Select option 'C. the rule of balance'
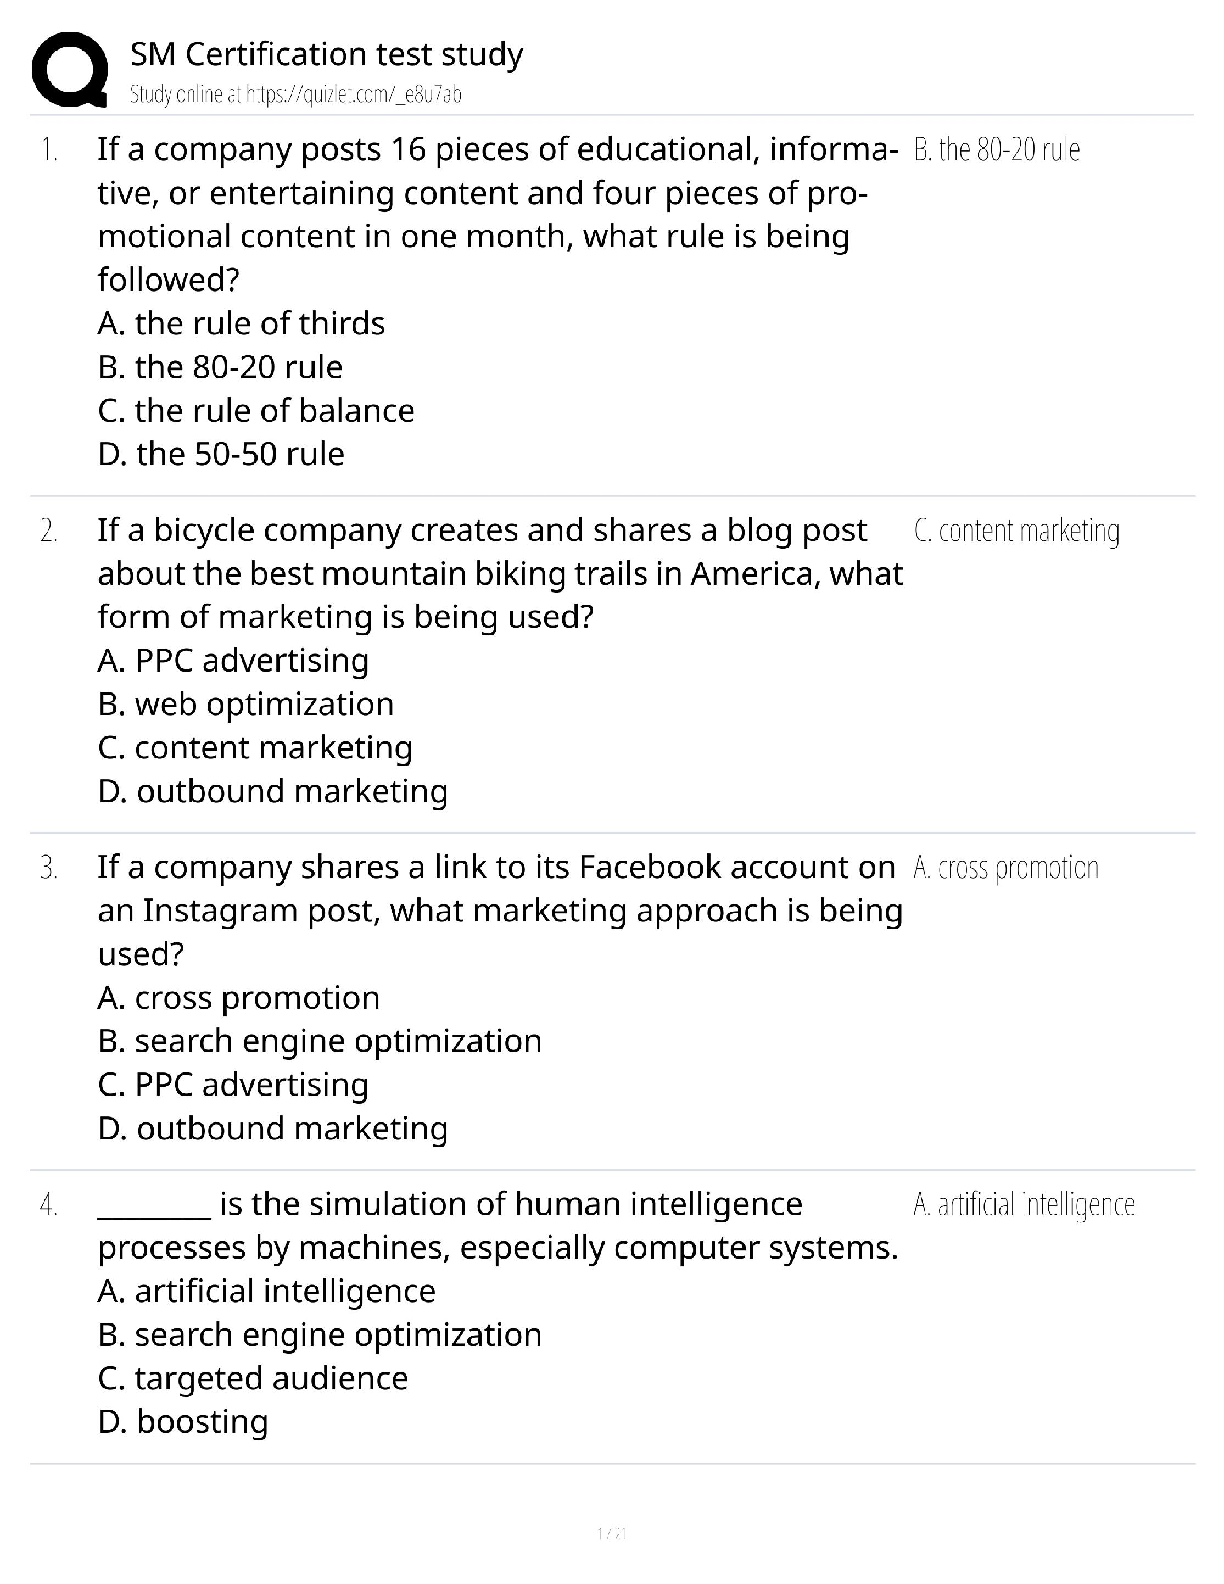 pyautogui.click(x=256, y=410)
